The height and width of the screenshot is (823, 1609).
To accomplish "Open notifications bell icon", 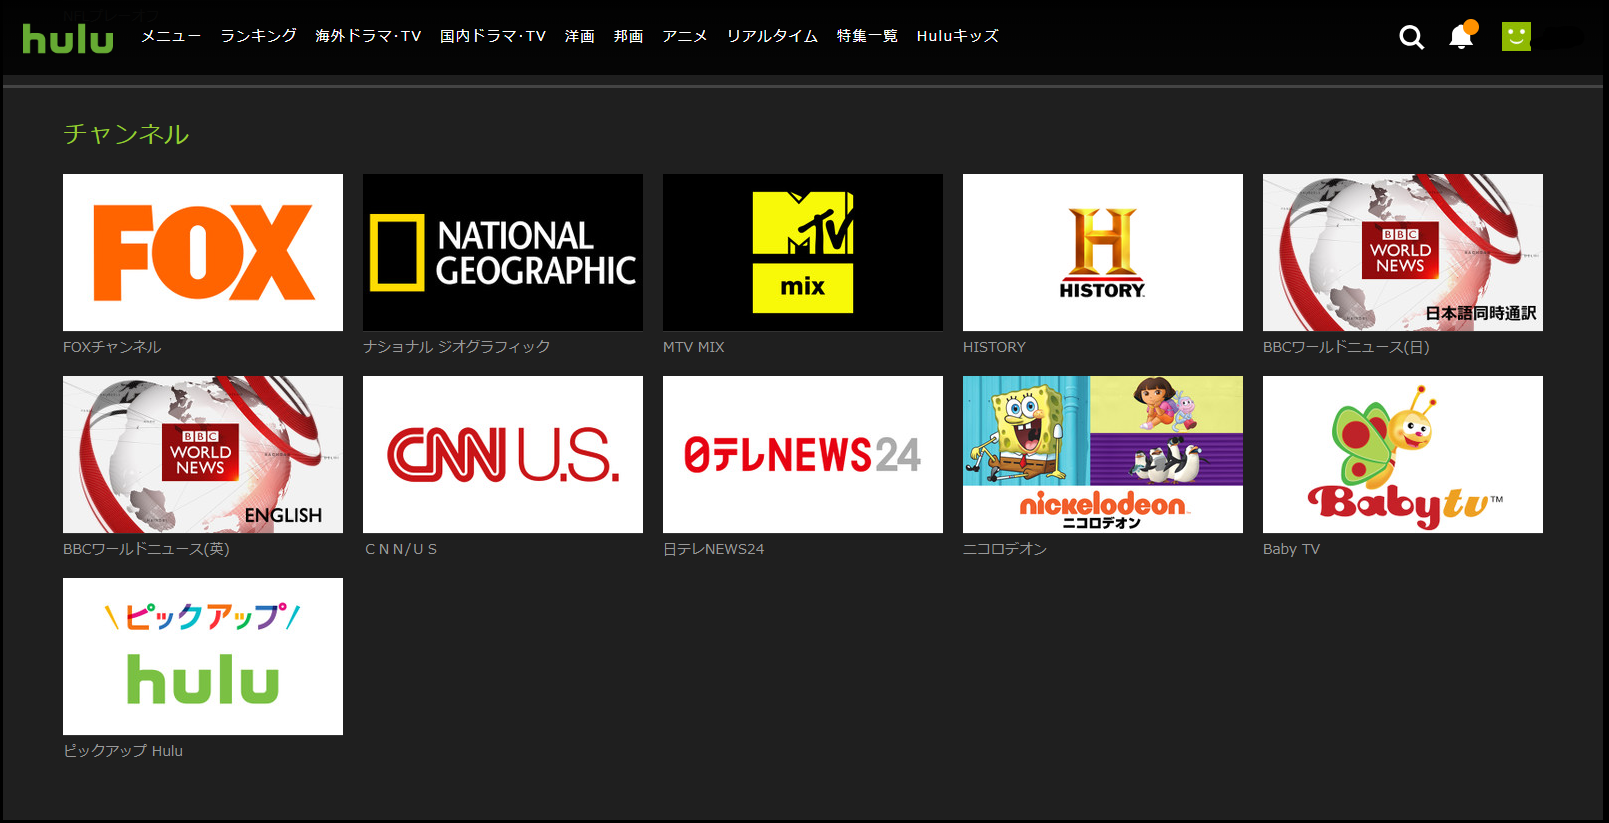I will pyautogui.click(x=1462, y=36).
